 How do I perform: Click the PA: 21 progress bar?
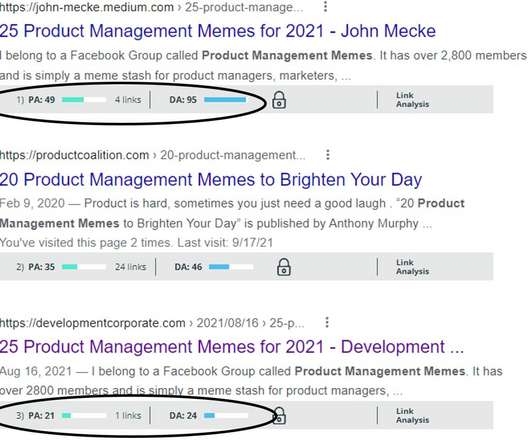click(x=84, y=415)
